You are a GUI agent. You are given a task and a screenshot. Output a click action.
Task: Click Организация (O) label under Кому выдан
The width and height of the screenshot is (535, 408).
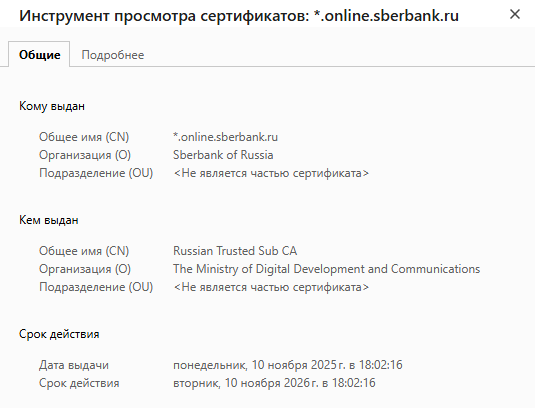pyautogui.click(x=85, y=155)
